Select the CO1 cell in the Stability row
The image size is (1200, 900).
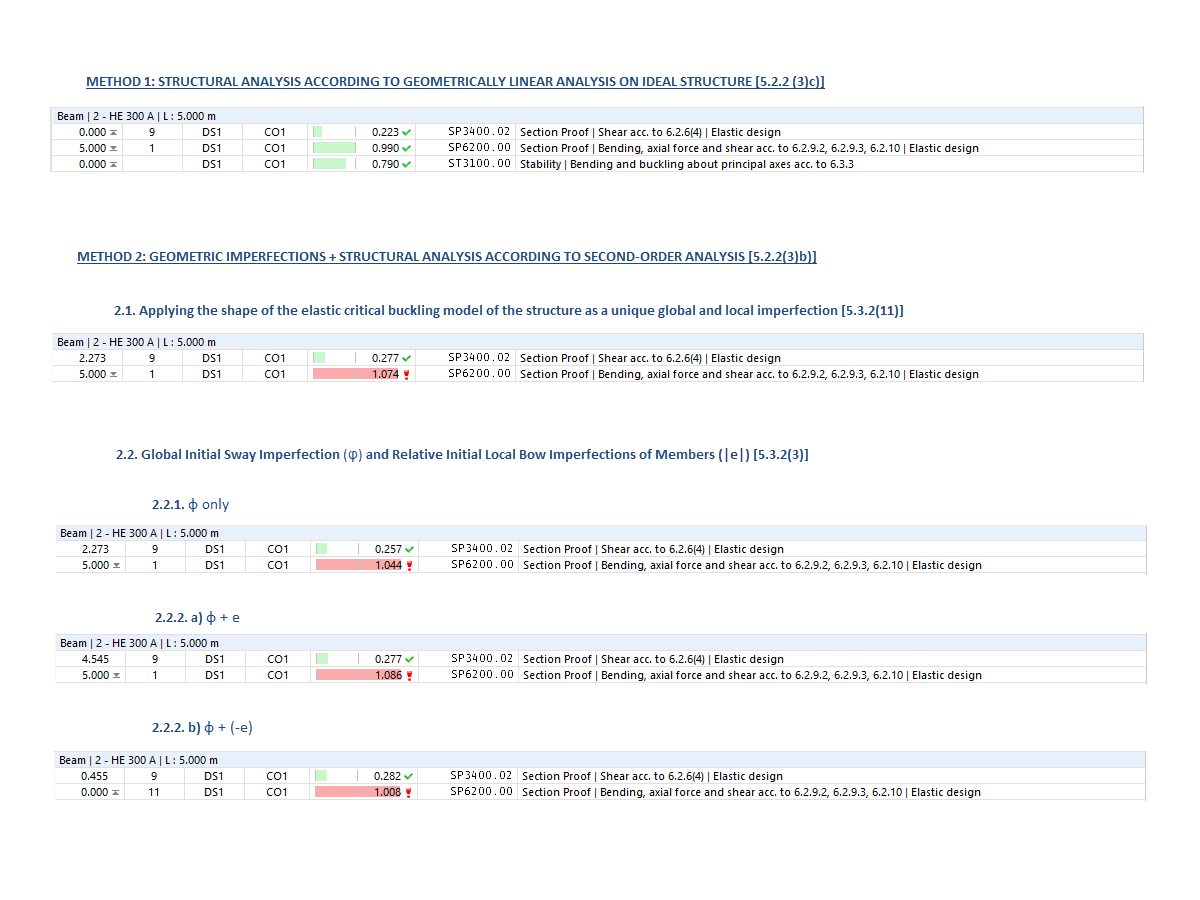click(x=275, y=164)
